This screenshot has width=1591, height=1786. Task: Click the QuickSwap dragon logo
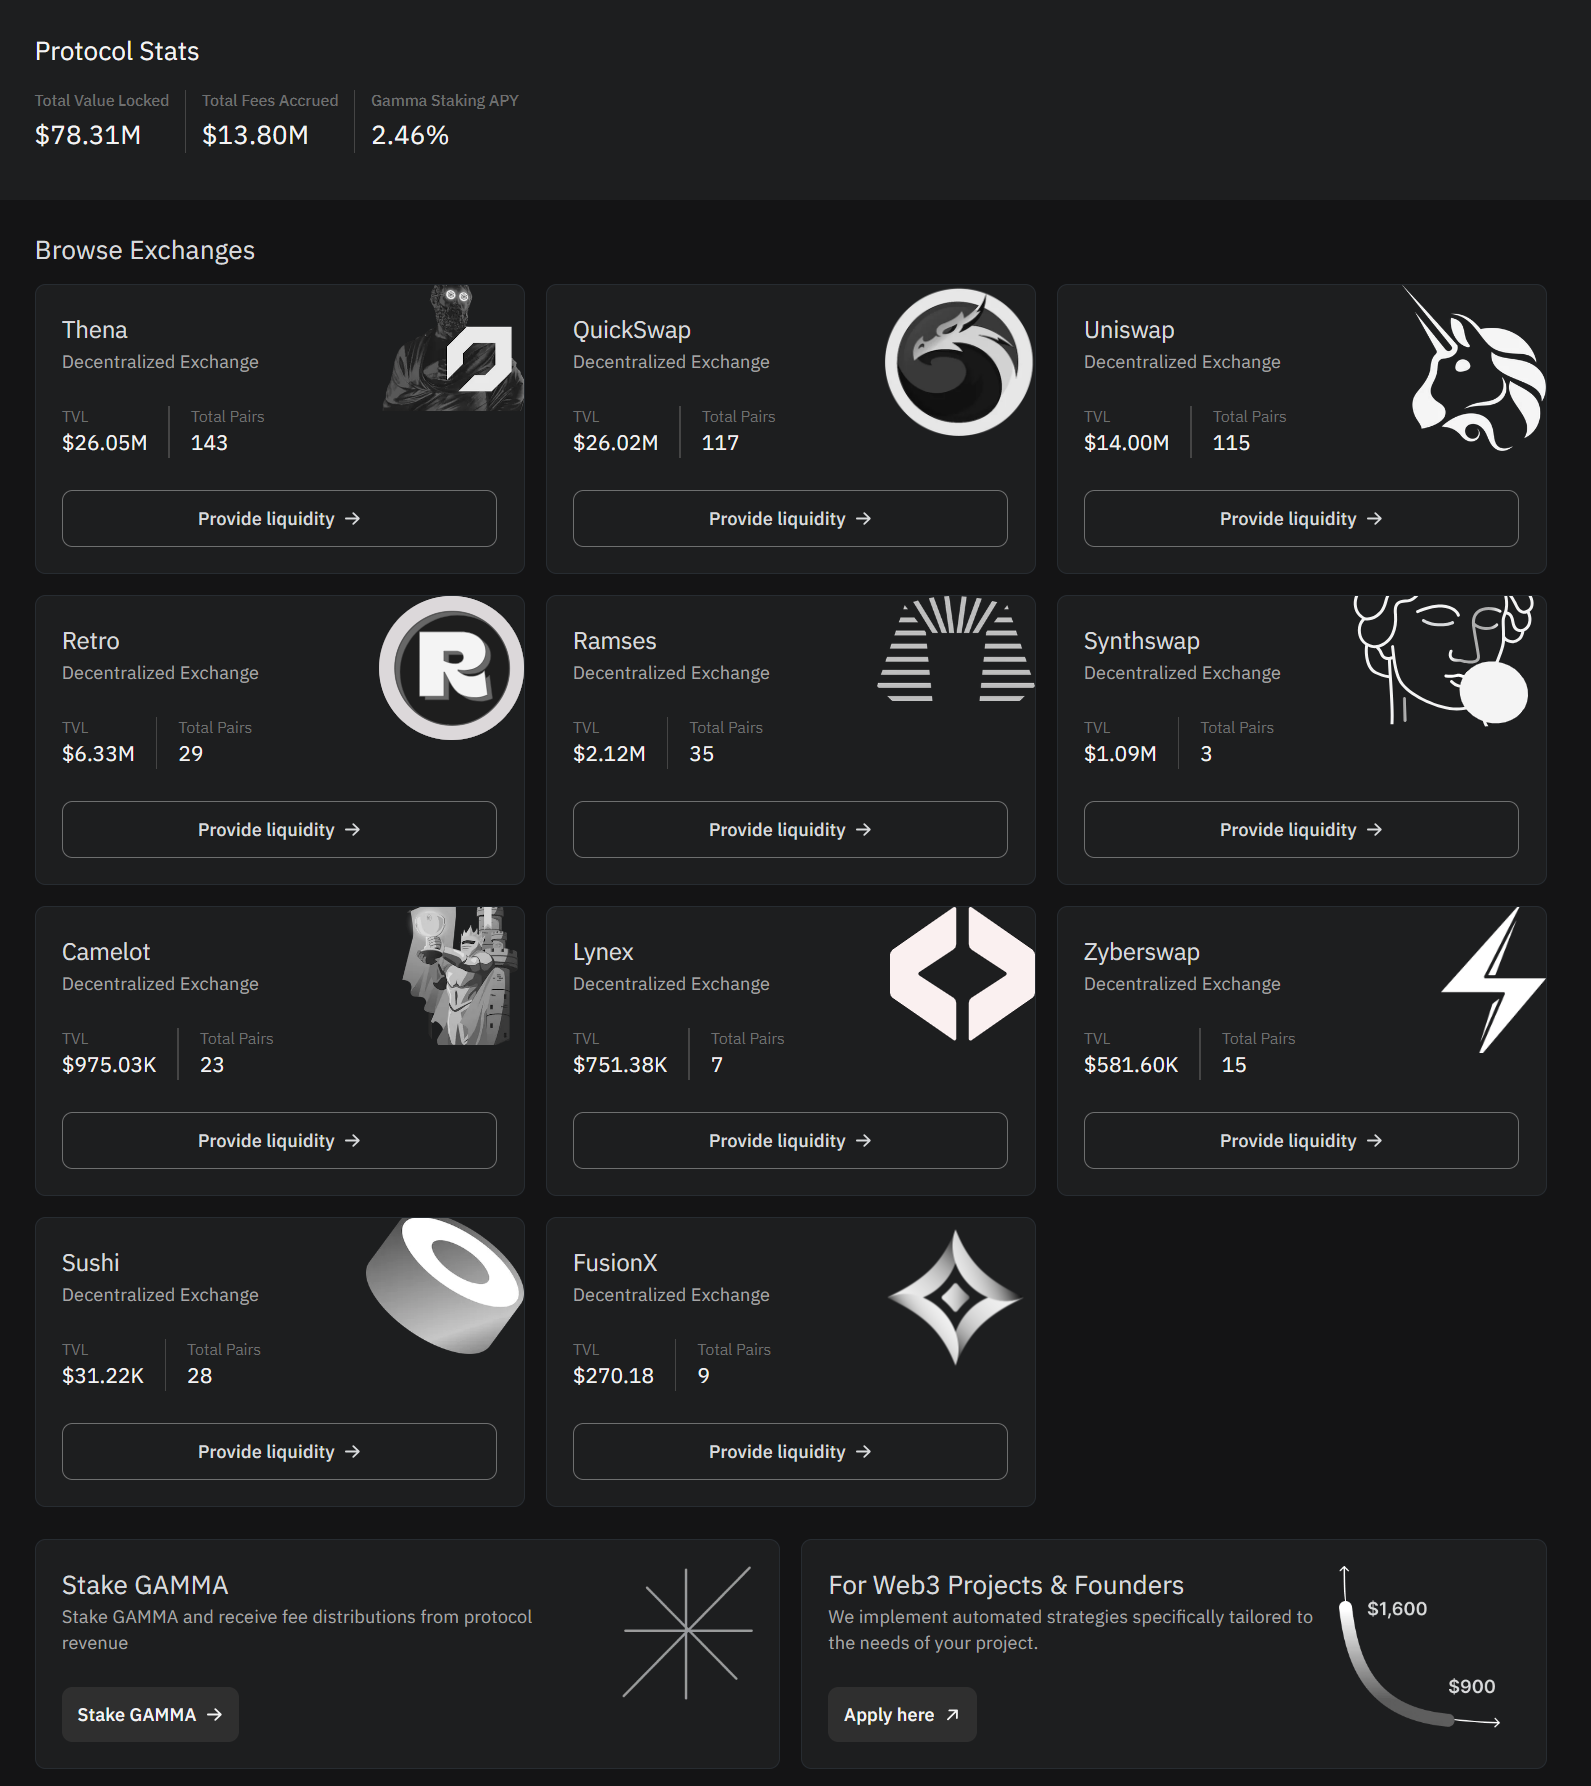(958, 362)
